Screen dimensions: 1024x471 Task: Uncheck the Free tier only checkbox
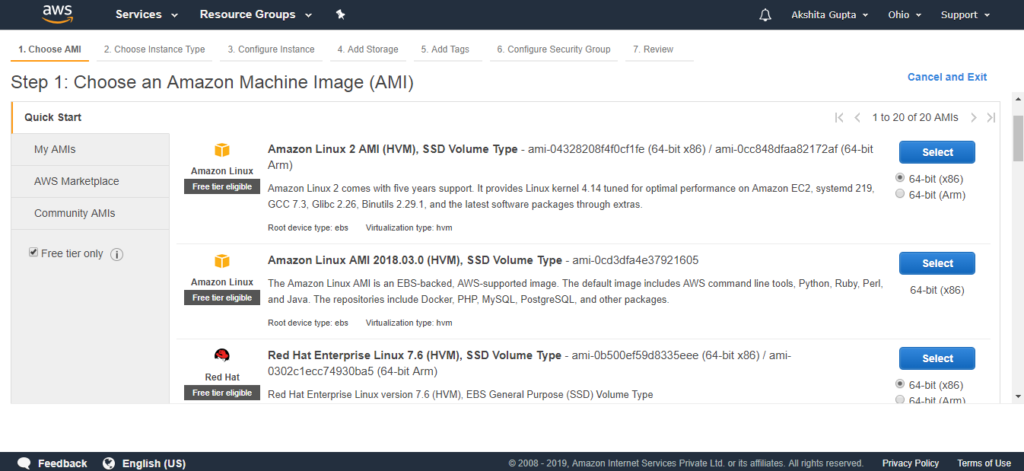(x=33, y=253)
